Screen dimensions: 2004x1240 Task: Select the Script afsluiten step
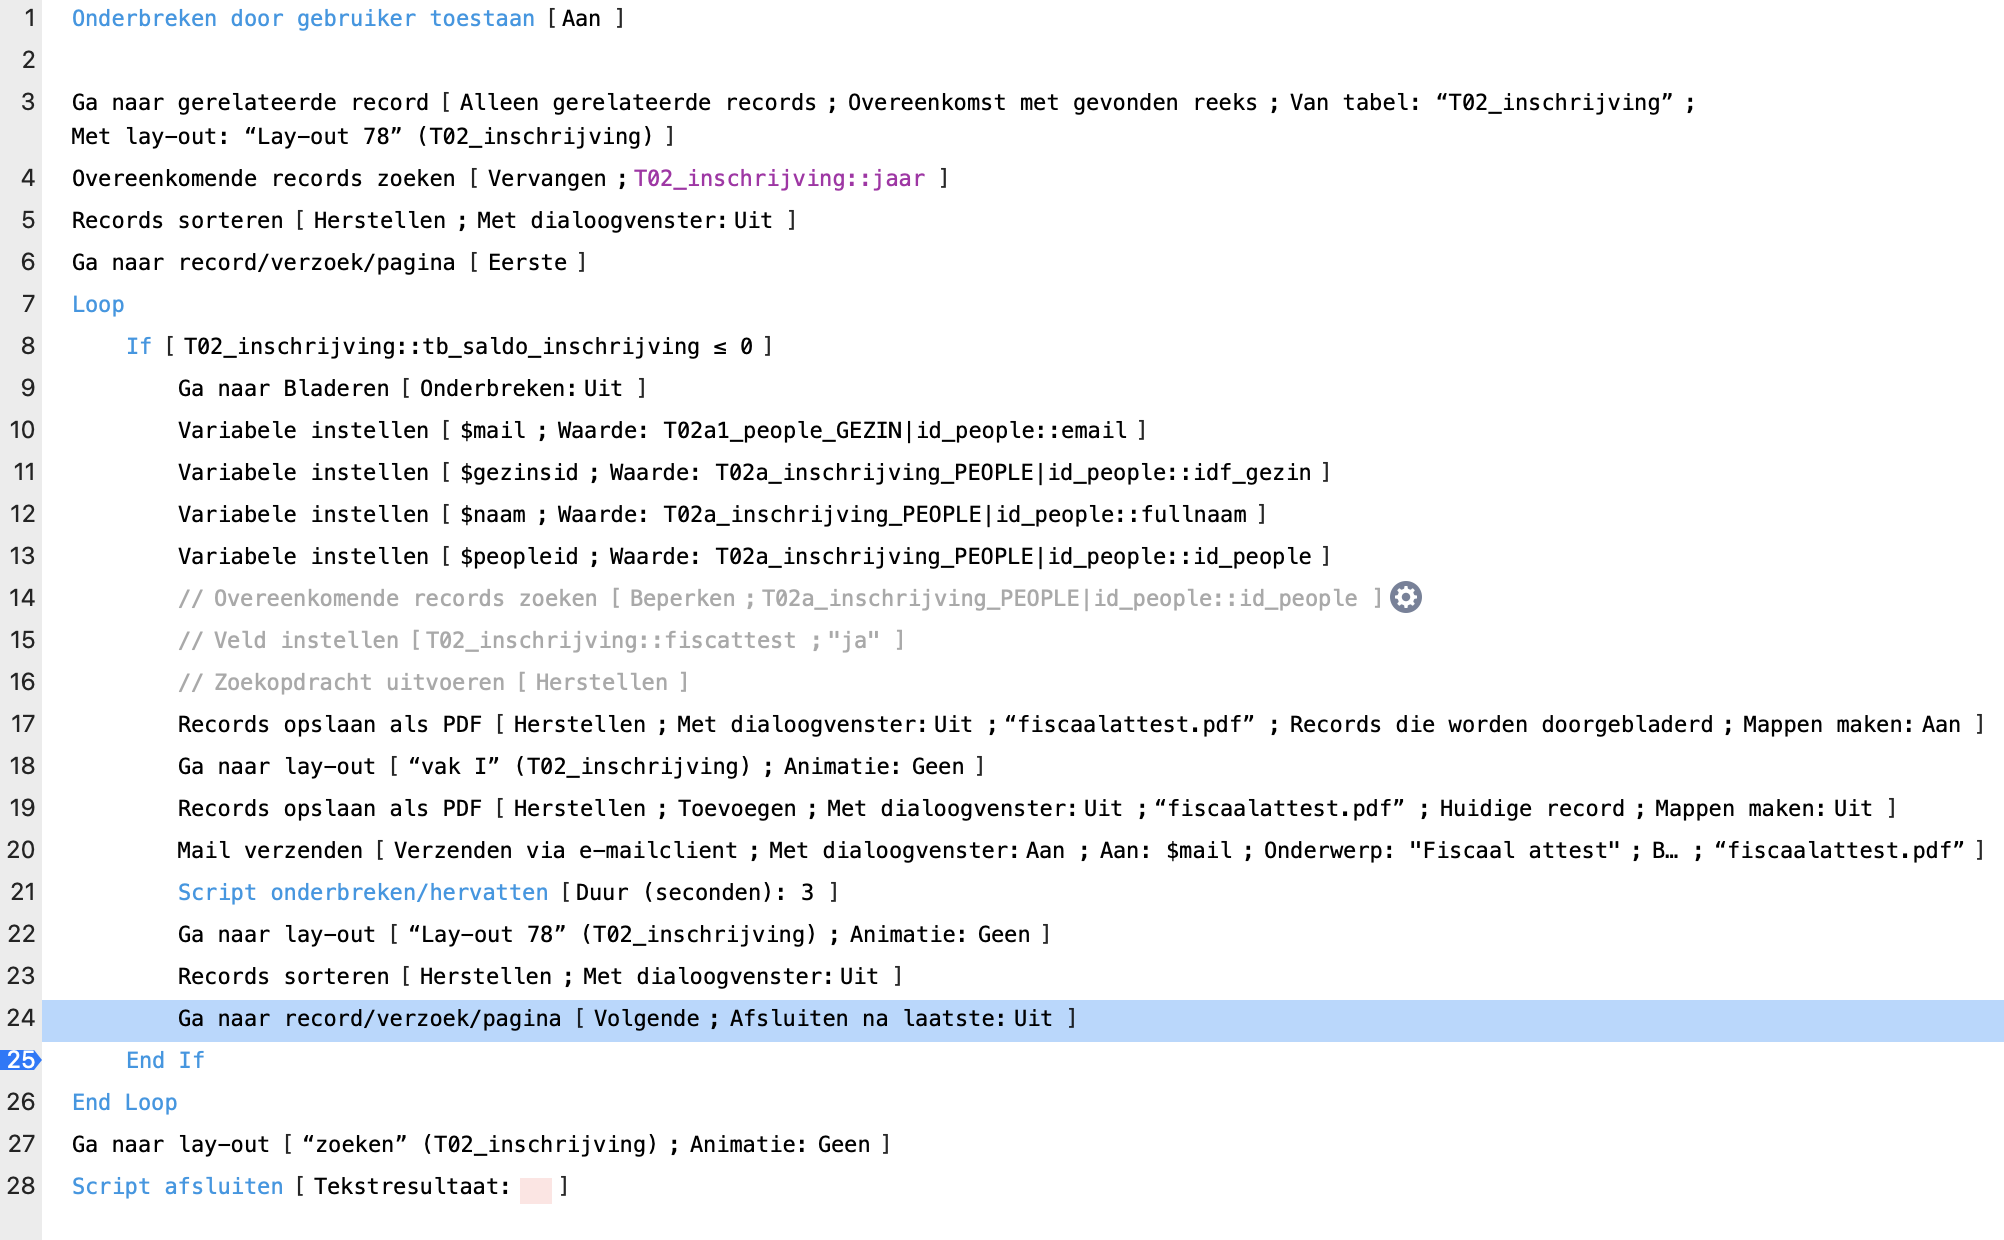[x=177, y=1186]
